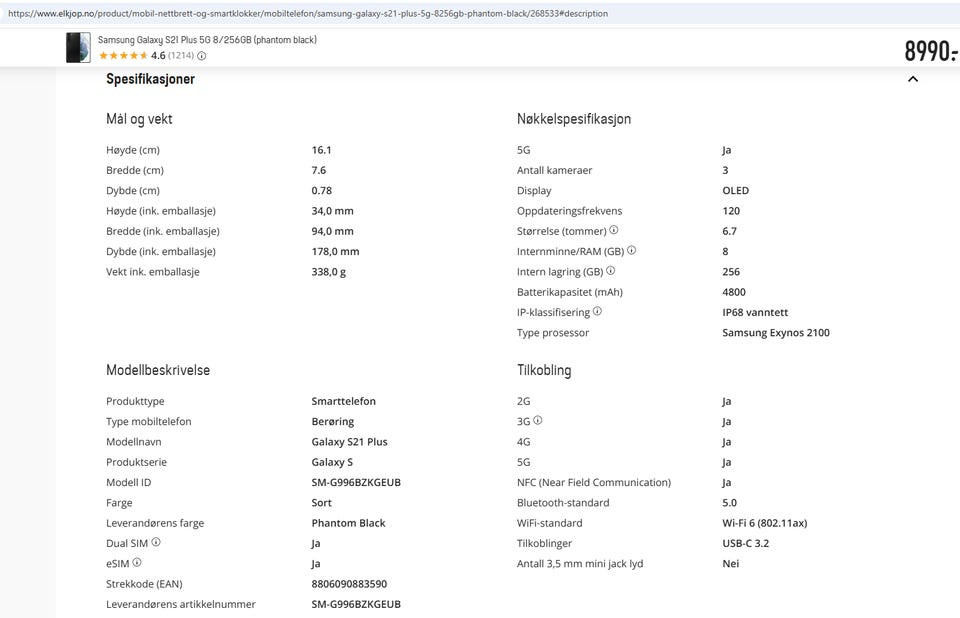This screenshot has height=618, width=960.
Task: Click the Modellbeskrivelse heading
Action: (158, 370)
